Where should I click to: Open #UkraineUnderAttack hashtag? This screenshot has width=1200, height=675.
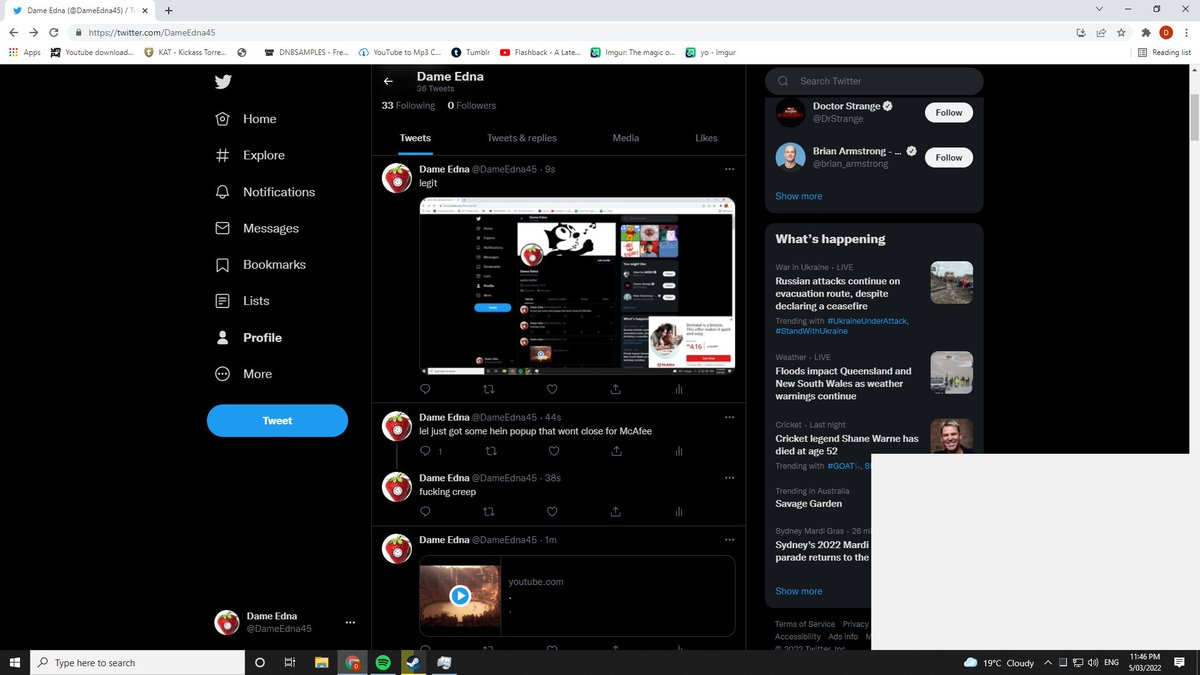point(867,320)
